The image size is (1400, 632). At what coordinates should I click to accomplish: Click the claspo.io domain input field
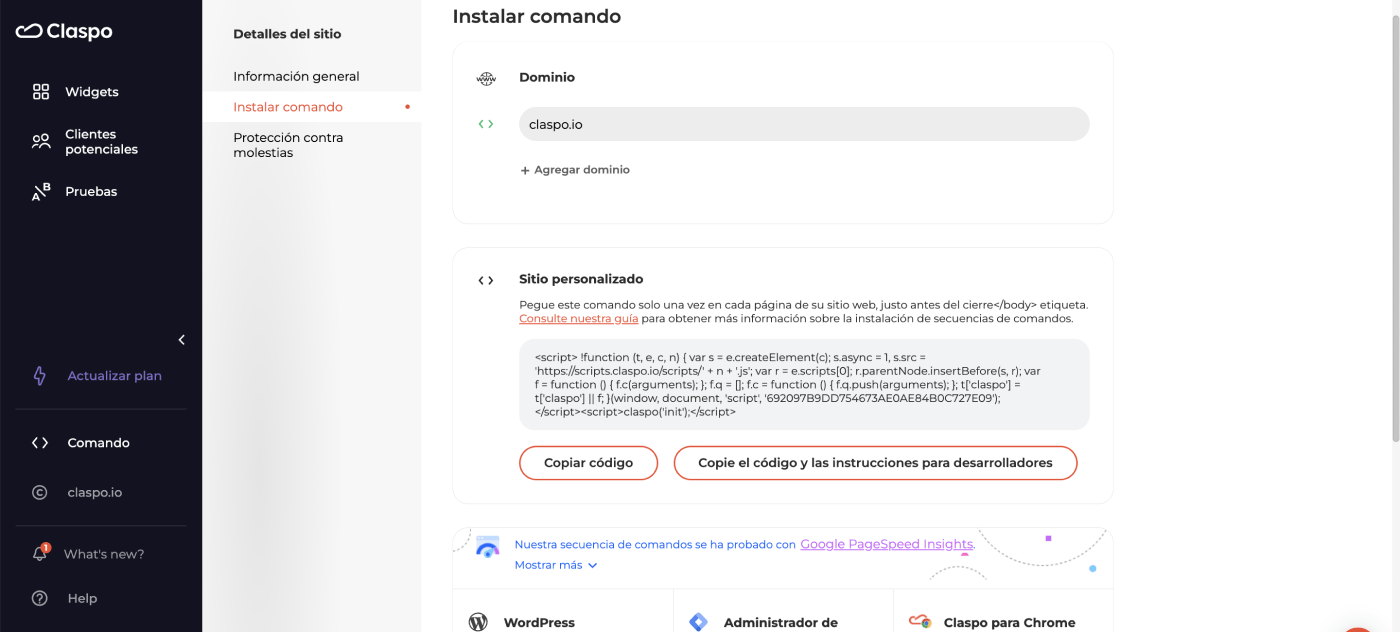[803, 123]
